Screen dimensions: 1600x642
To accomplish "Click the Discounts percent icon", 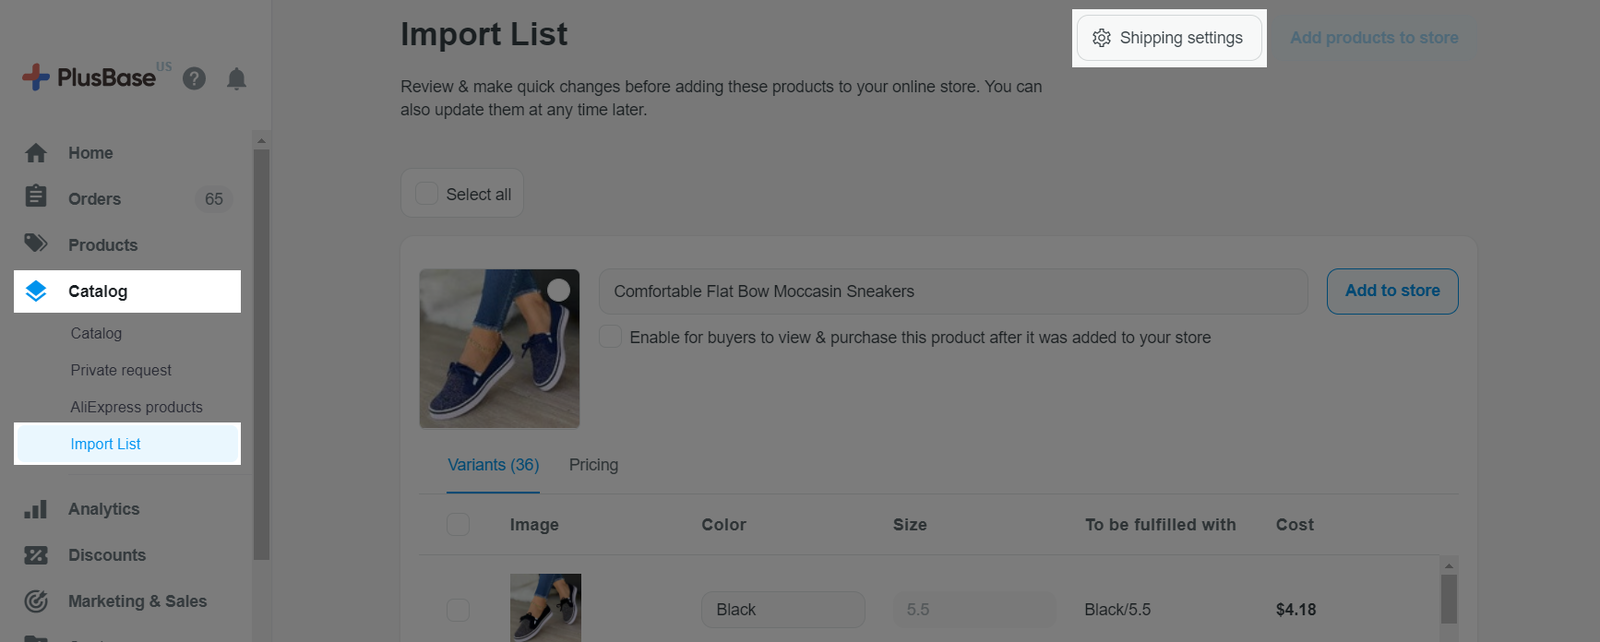I will (36, 555).
